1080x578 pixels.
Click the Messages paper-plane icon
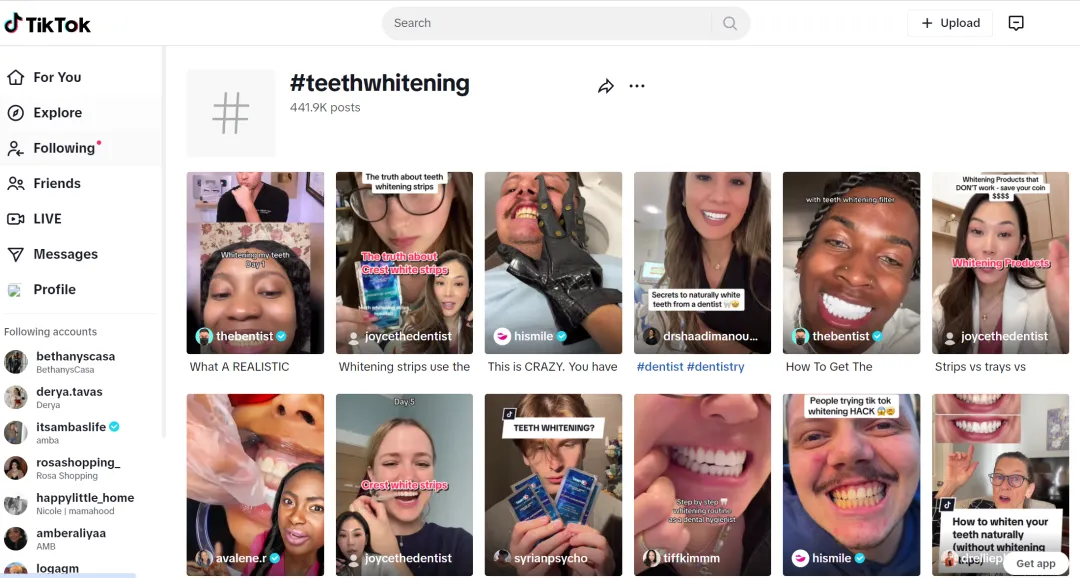pyautogui.click(x=16, y=254)
